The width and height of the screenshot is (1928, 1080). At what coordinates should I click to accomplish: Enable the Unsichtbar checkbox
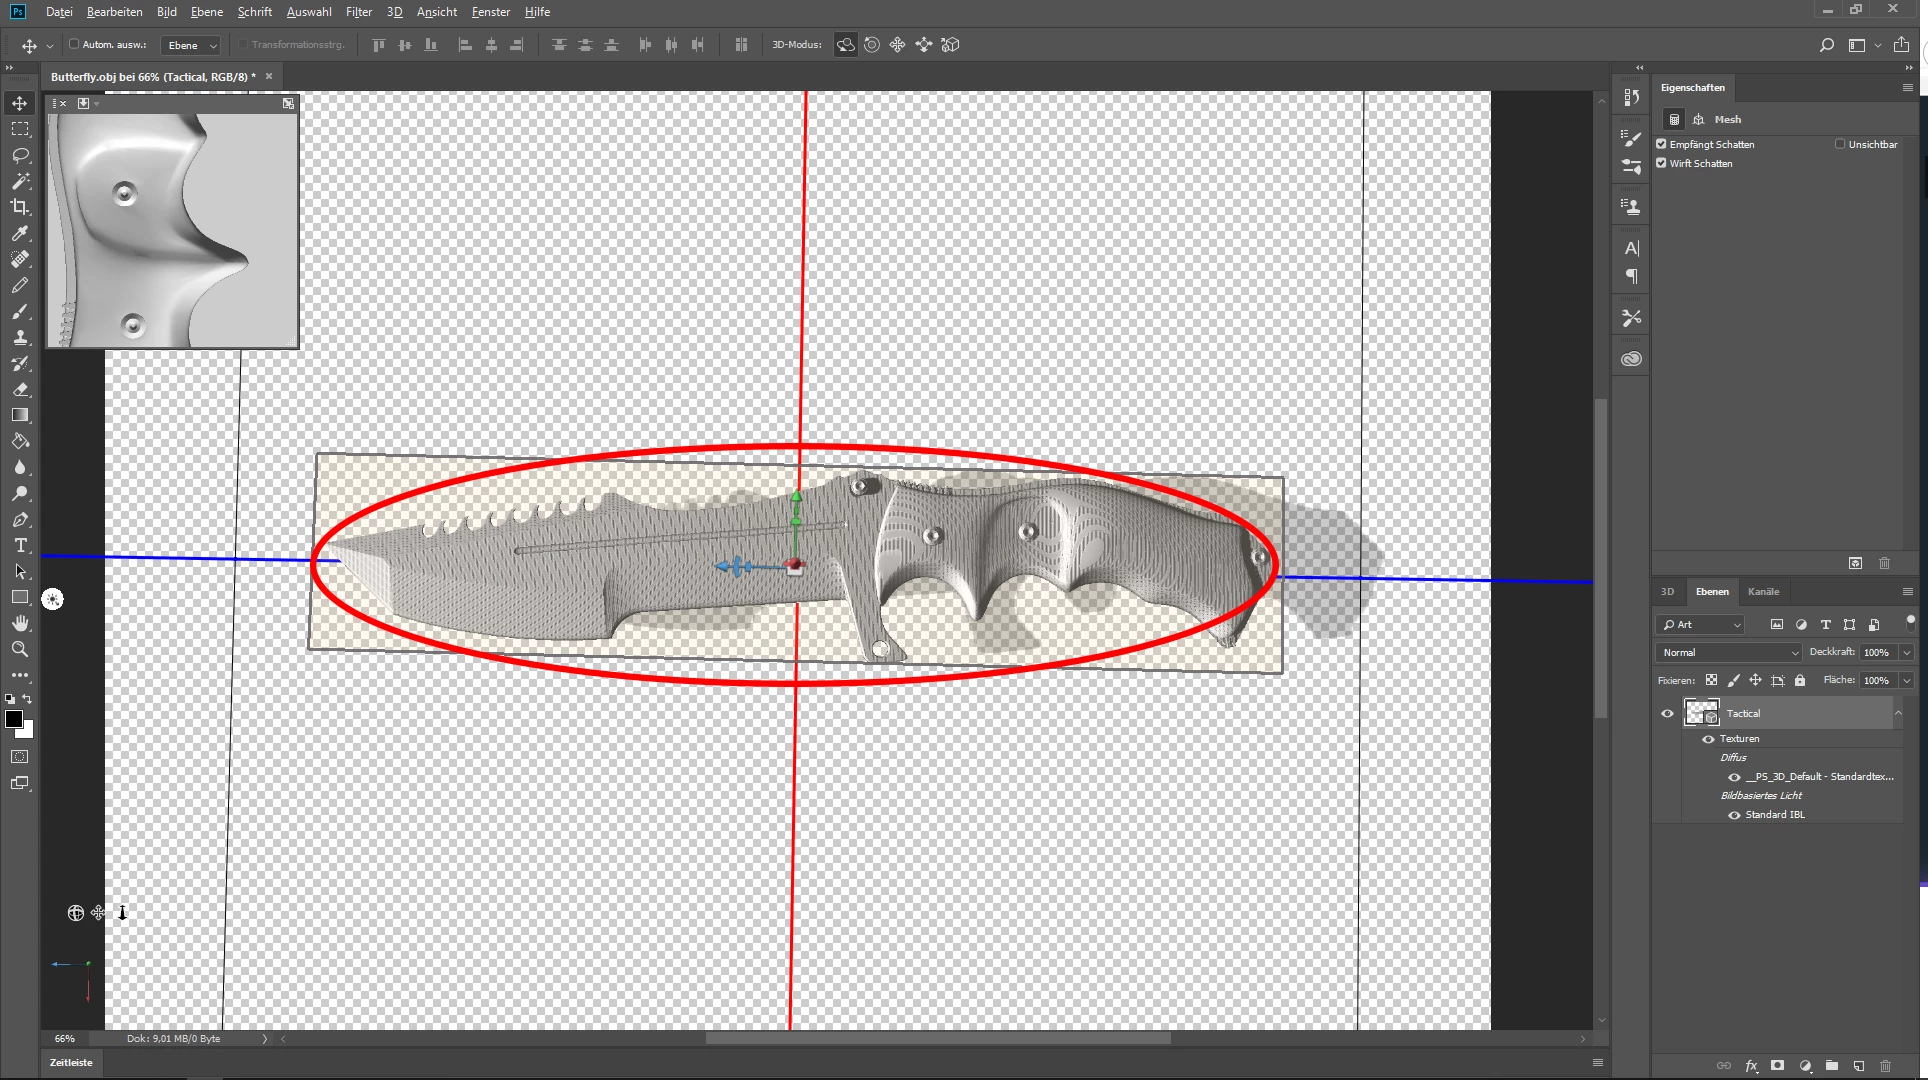click(1840, 144)
